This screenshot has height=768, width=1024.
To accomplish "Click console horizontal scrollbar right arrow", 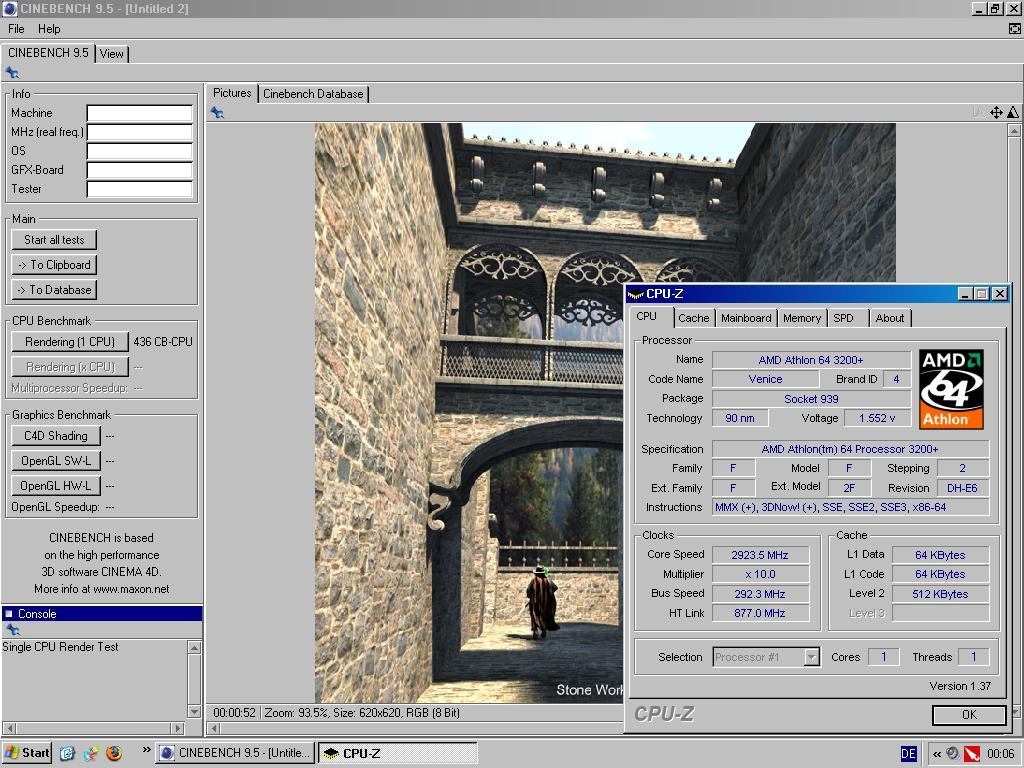I will [178, 728].
